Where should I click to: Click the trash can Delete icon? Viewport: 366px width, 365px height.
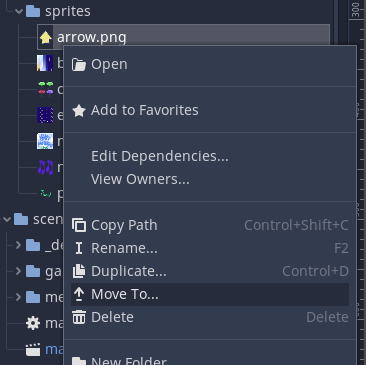[x=79, y=317]
